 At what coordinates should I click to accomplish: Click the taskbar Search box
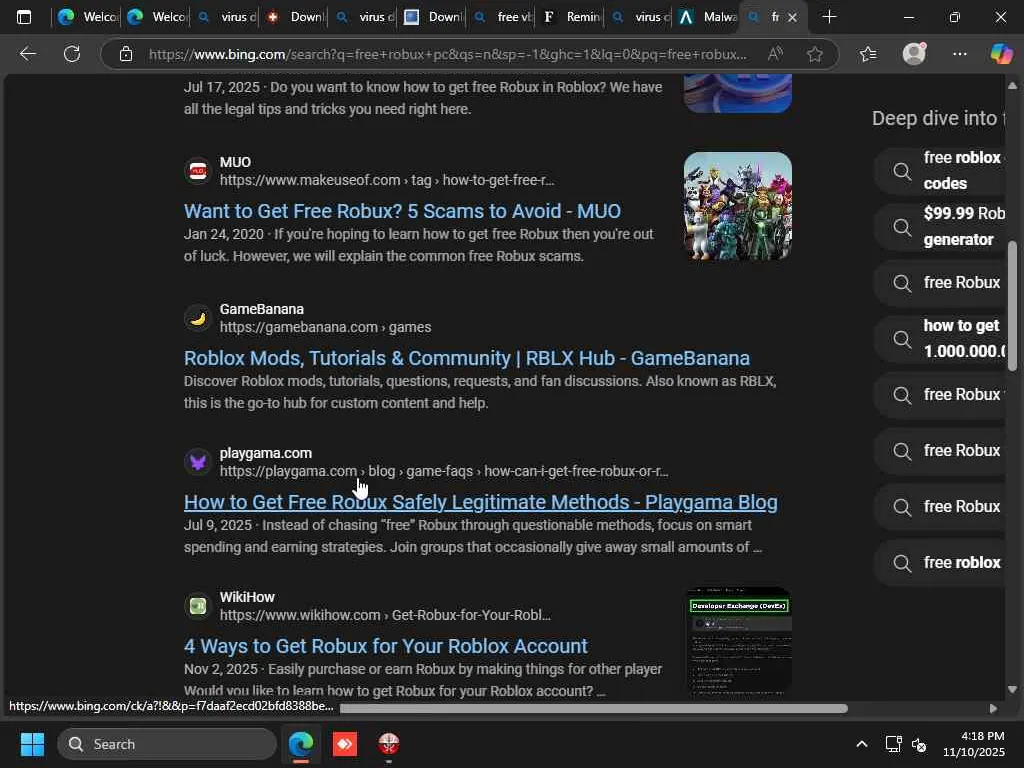(167, 744)
